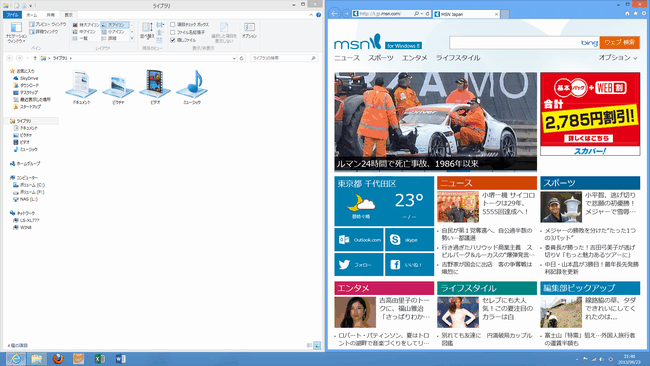The height and width of the screenshot is (366, 650).
Task: Click the ウェブ検索 search button
Action: coord(619,42)
